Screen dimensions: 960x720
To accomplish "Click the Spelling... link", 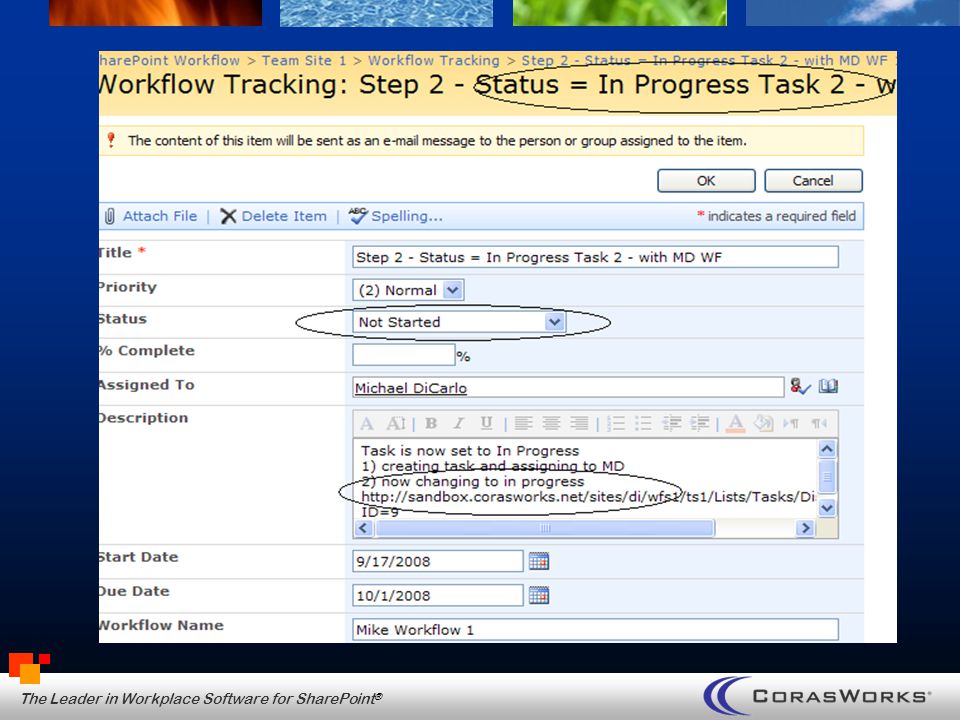I will tap(407, 216).
